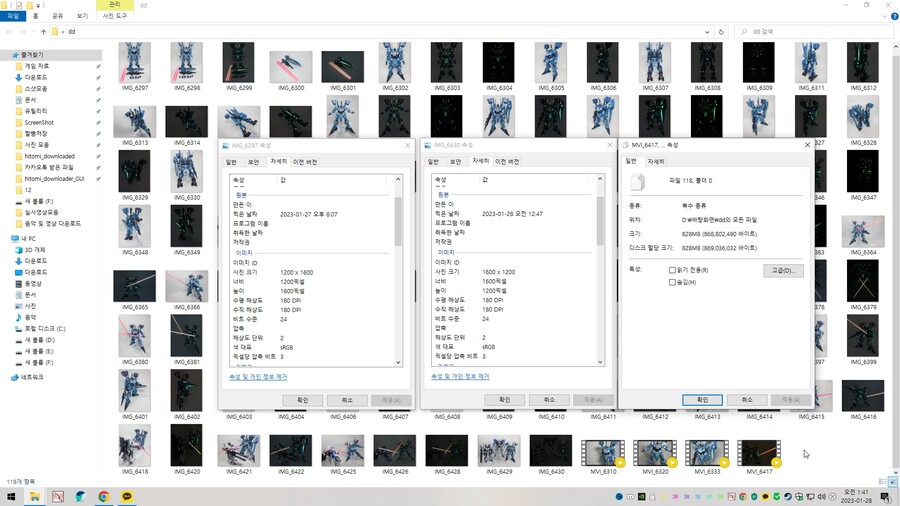Viewport: 900px width, 506px height.
Task: Enable 읽기 전용(R) read-only checkbox
Action: point(672,270)
